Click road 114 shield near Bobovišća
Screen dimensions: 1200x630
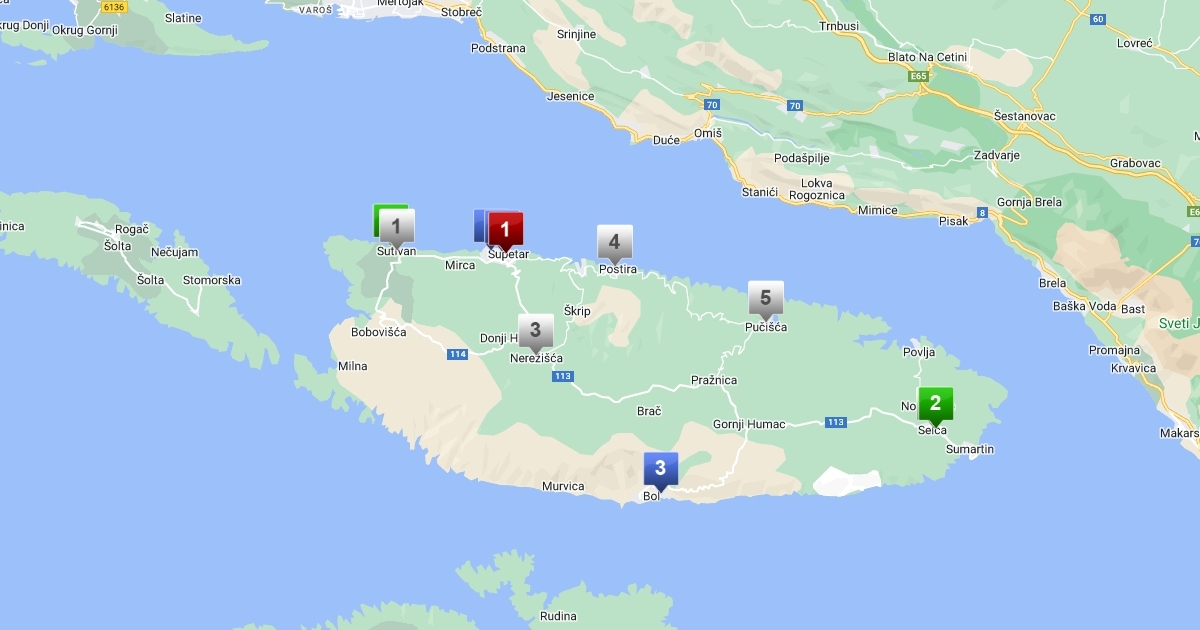tap(458, 354)
